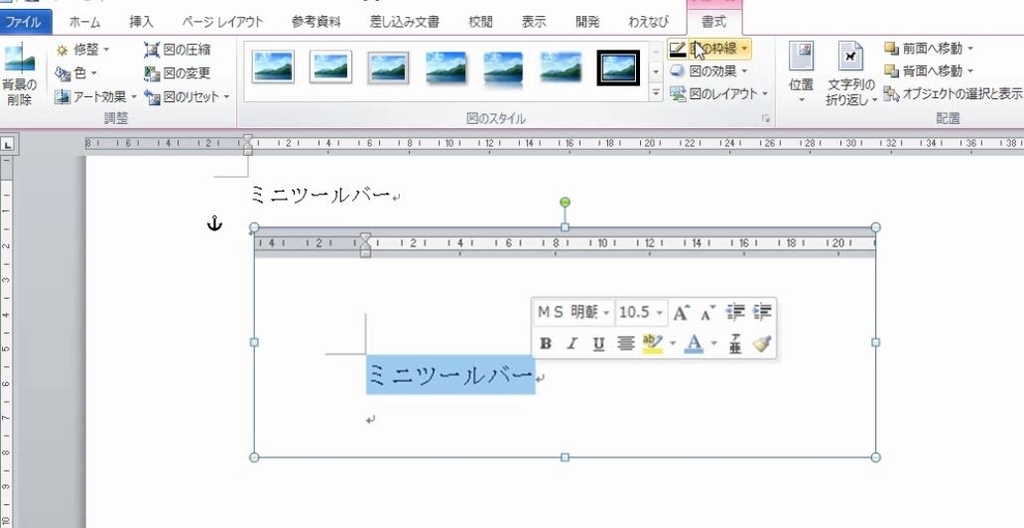Image resolution: width=1024 pixels, height=528 pixels.
Task: Click the left-middle sizing handle of the picture
Action: (x=254, y=342)
